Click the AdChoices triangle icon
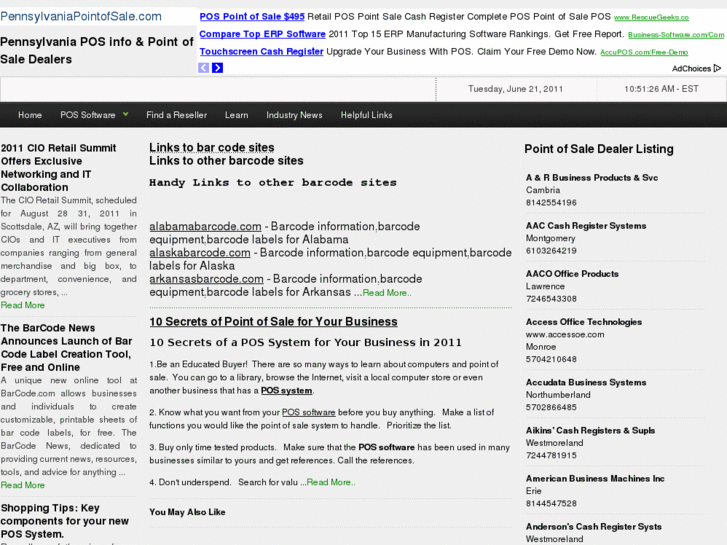The image size is (727, 545). tap(717, 68)
